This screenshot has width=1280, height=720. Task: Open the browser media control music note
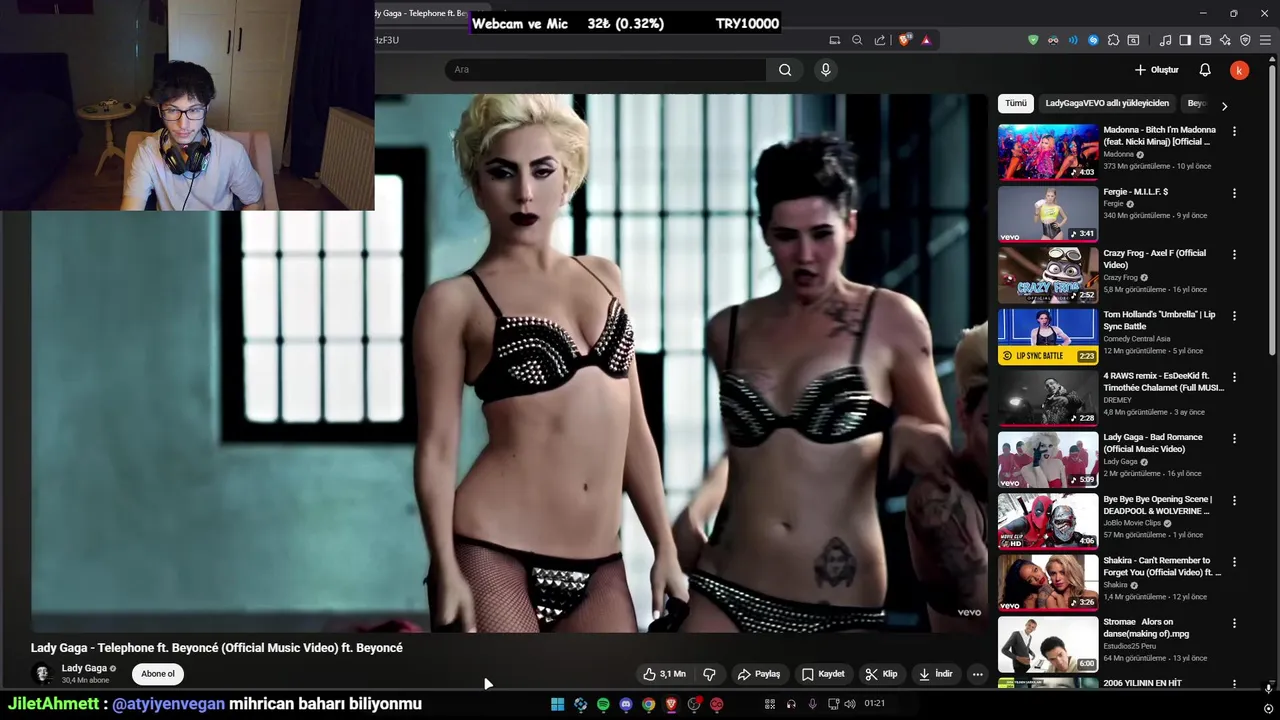(x=1165, y=40)
